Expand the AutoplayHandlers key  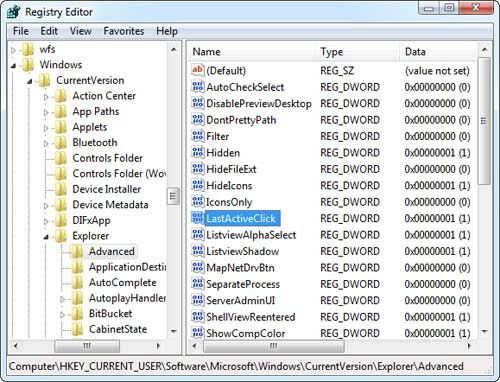coord(62,299)
